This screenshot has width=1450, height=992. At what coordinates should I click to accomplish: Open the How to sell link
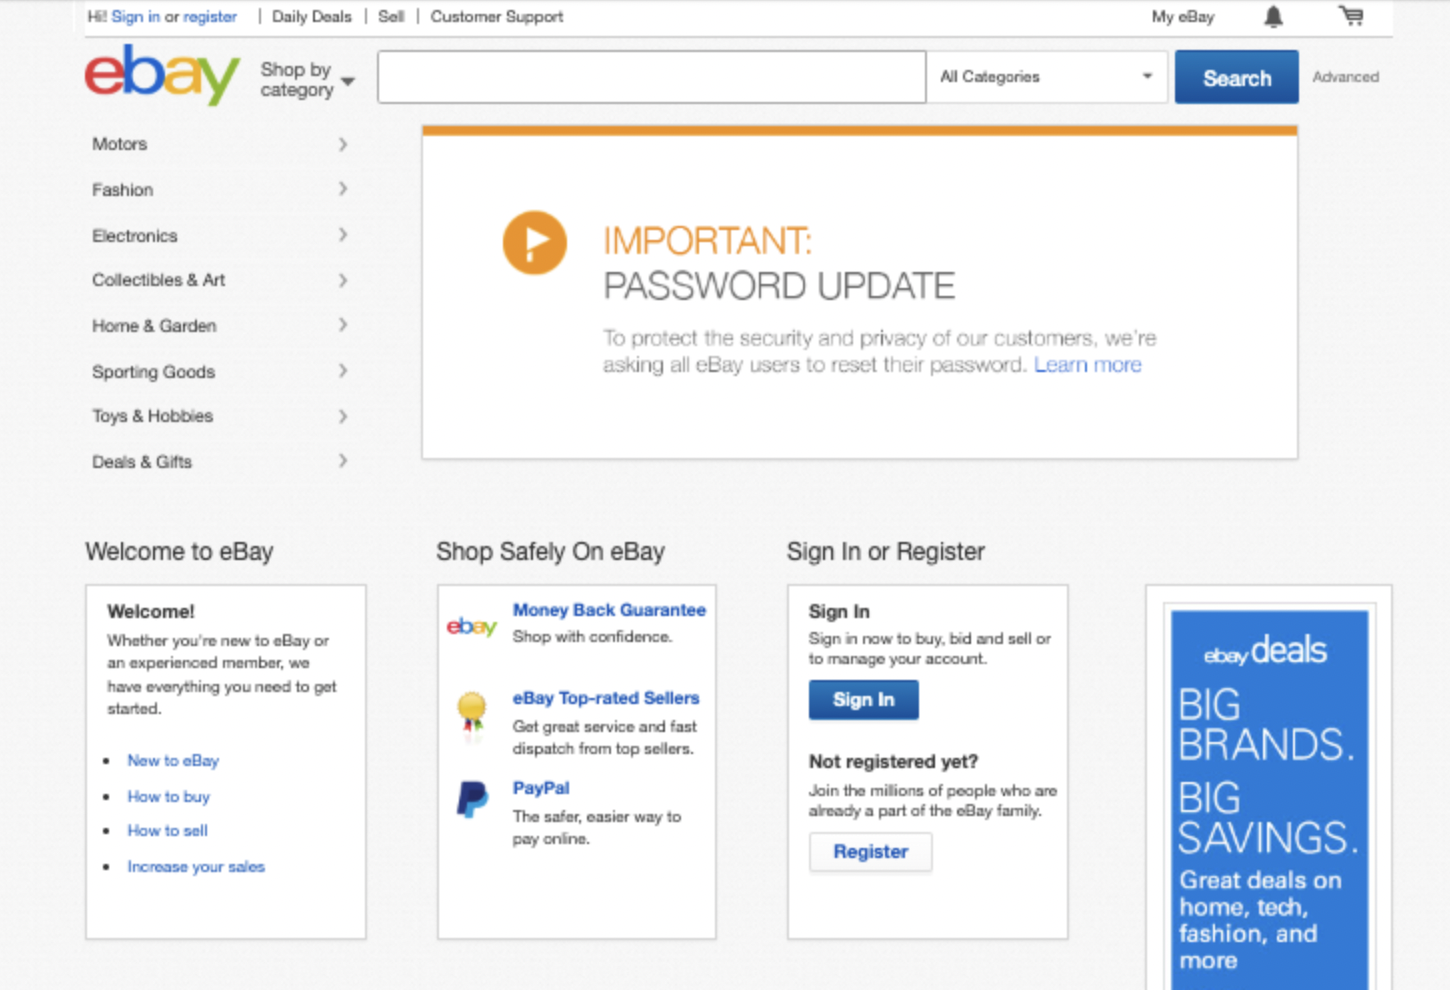click(x=168, y=831)
